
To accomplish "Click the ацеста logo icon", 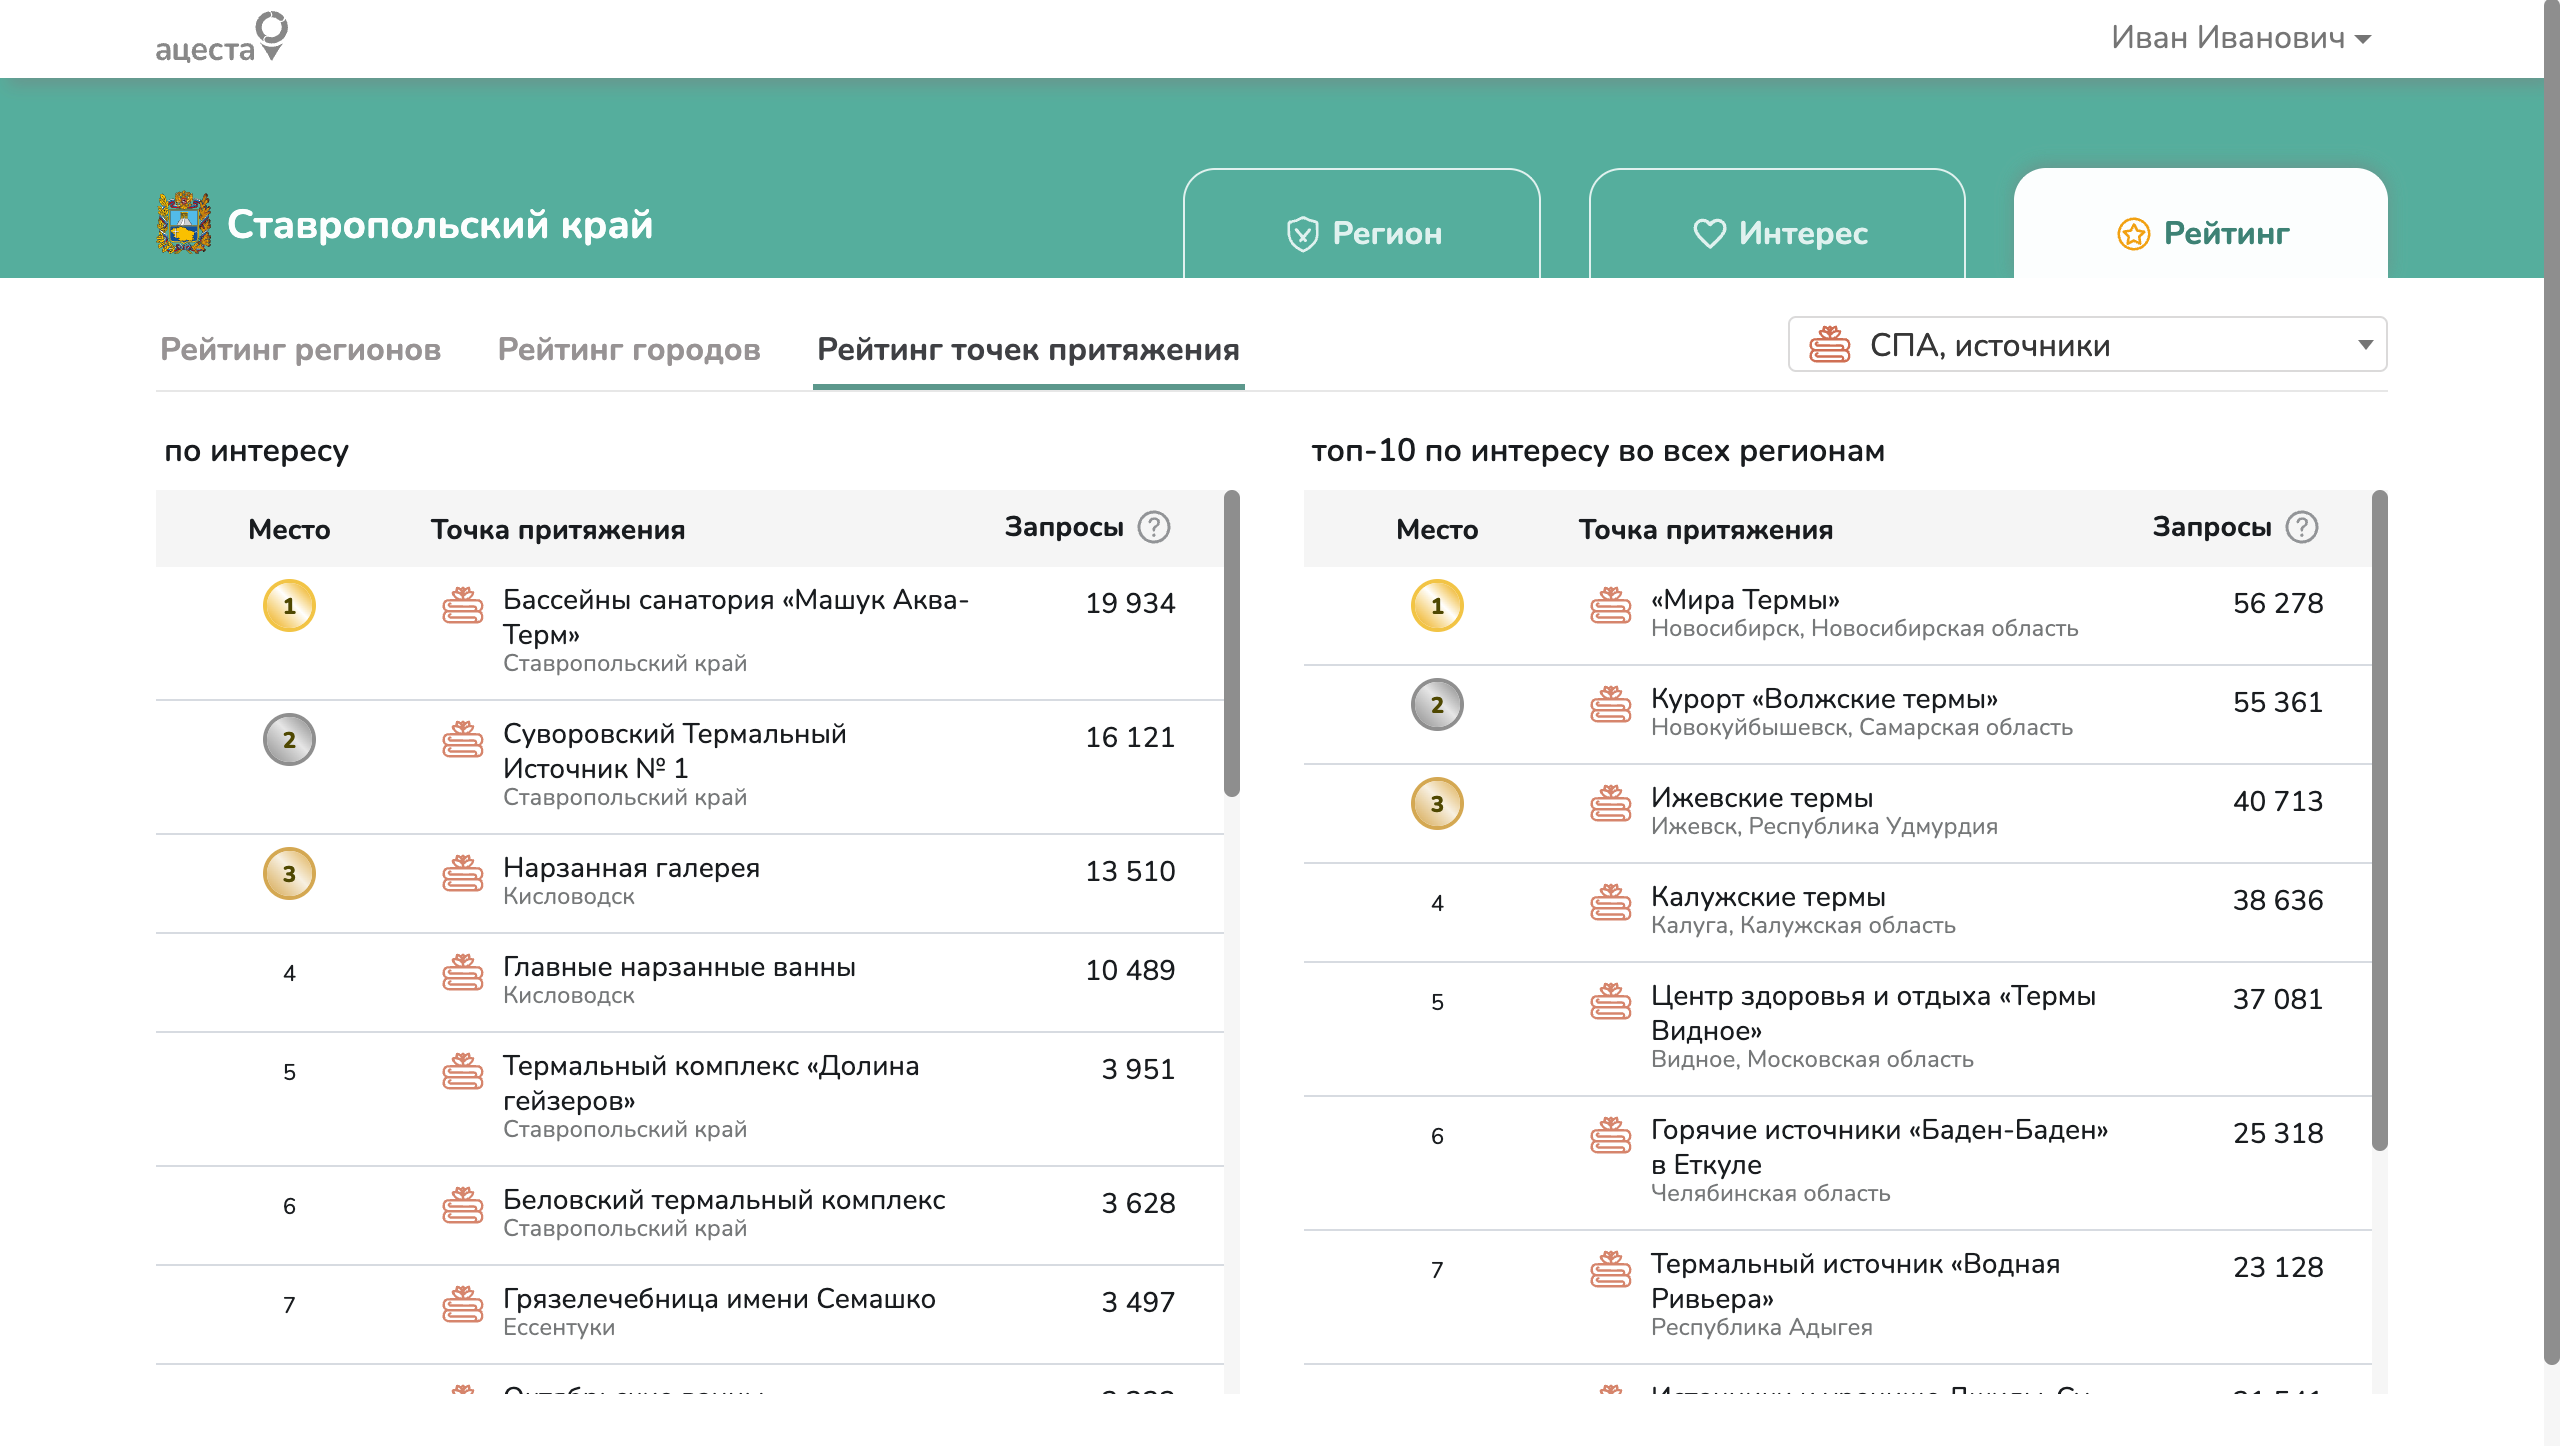I will point(221,37).
